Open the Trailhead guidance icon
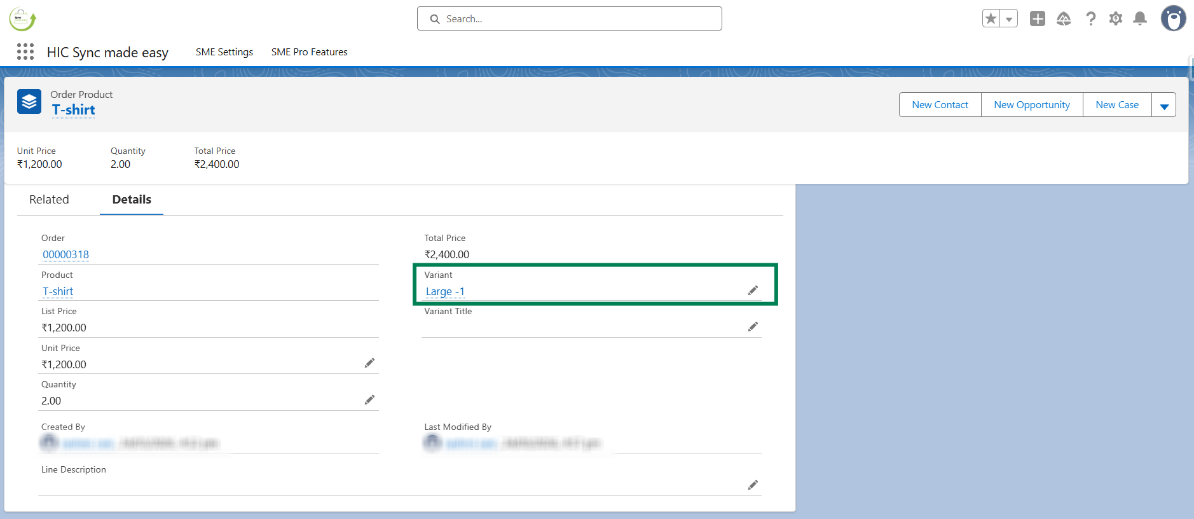The height and width of the screenshot is (519, 1194). (1064, 19)
